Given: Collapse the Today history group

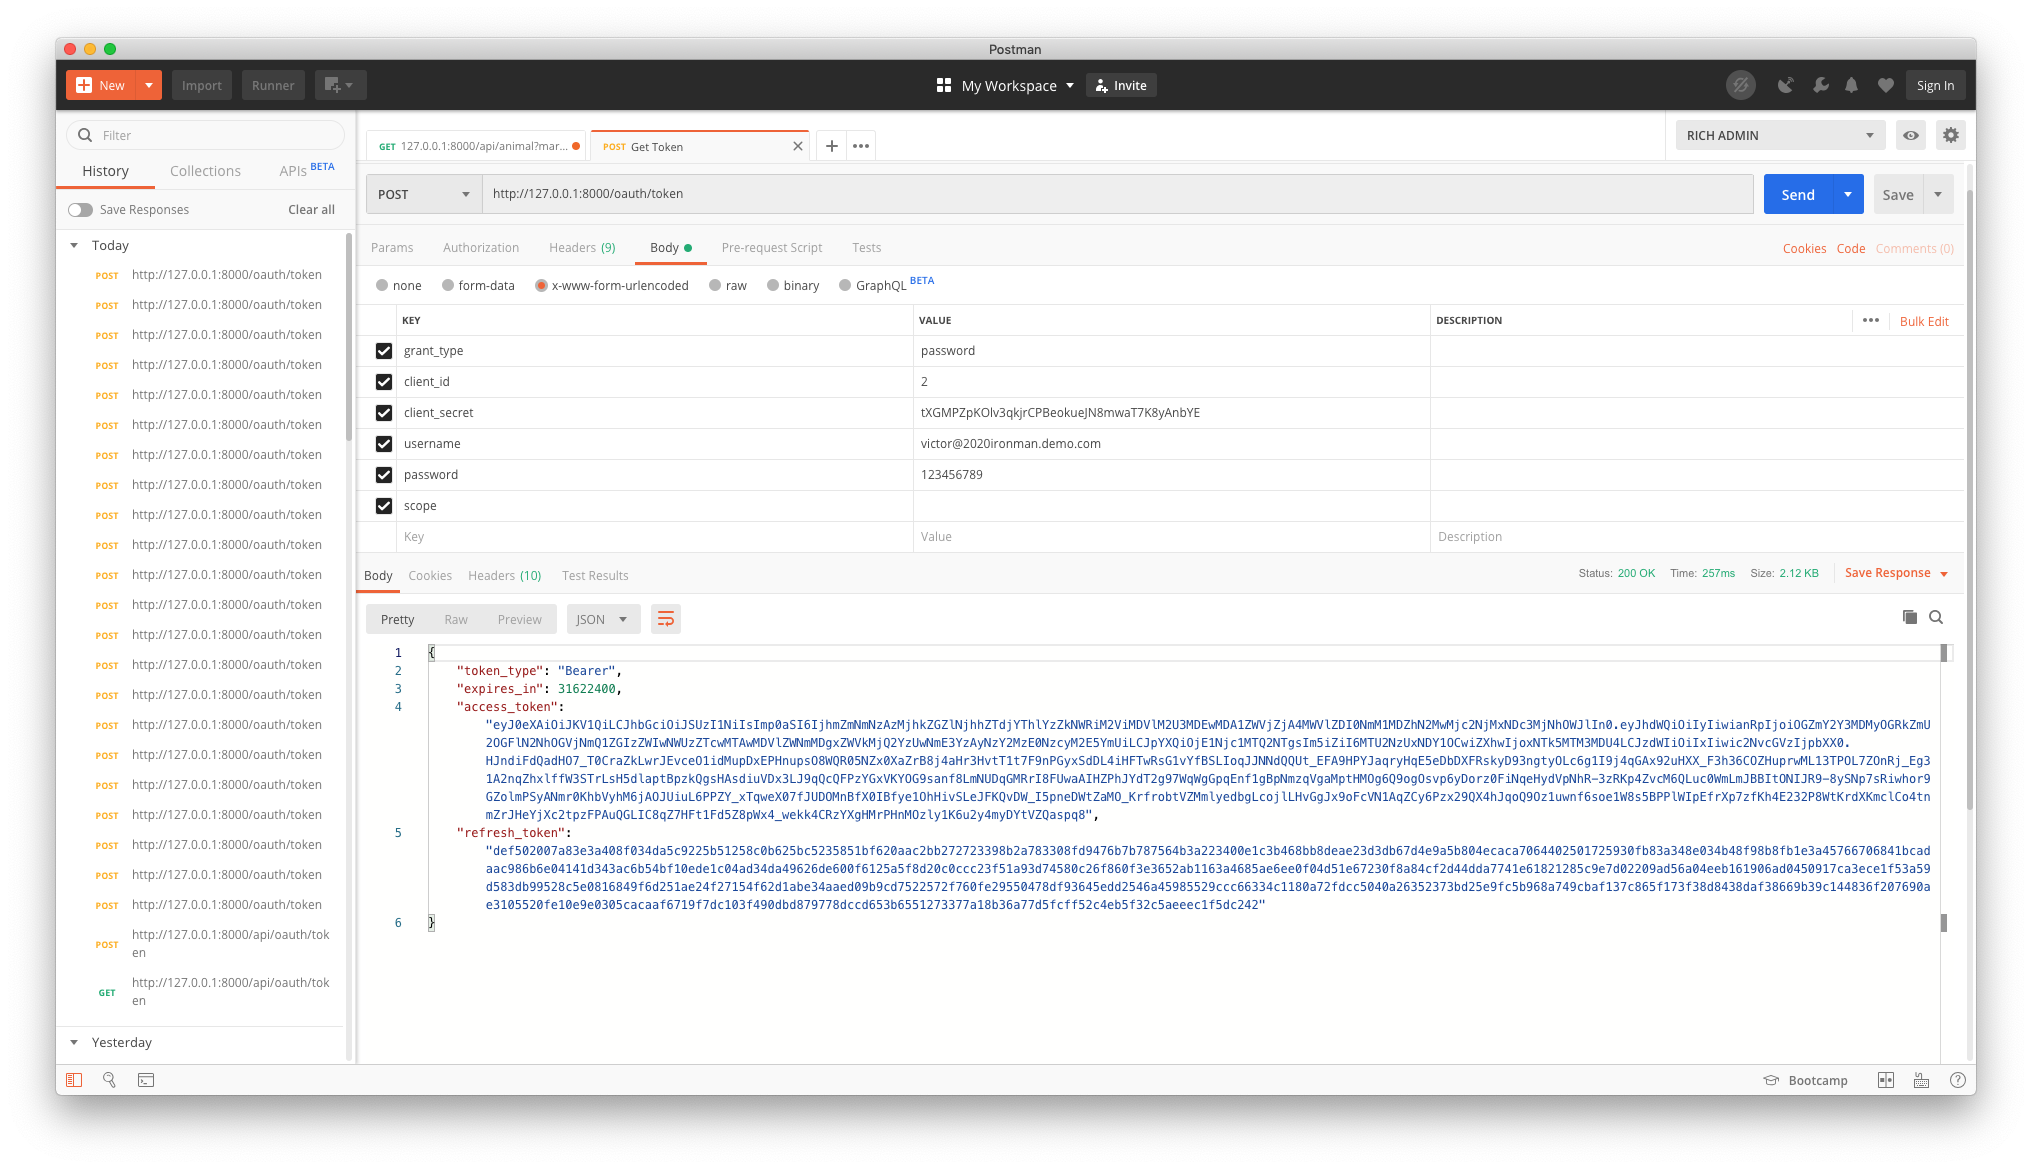Looking at the screenshot, I should (74, 245).
